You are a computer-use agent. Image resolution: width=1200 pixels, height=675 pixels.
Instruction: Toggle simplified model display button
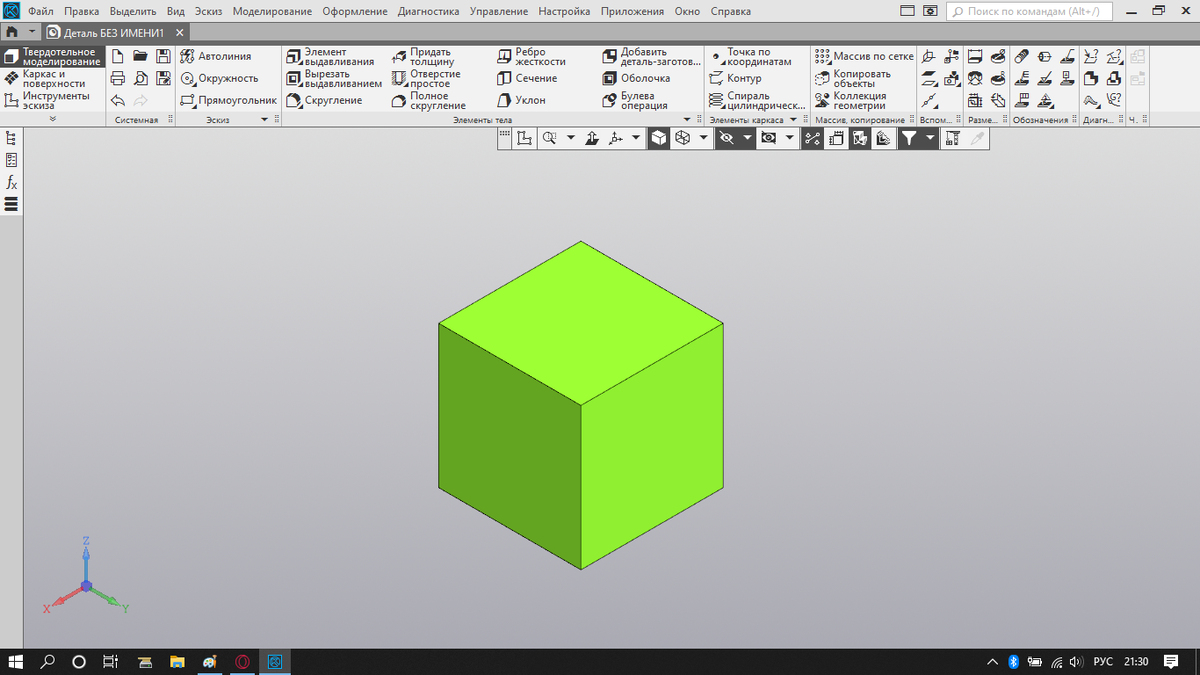[x=884, y=139]
